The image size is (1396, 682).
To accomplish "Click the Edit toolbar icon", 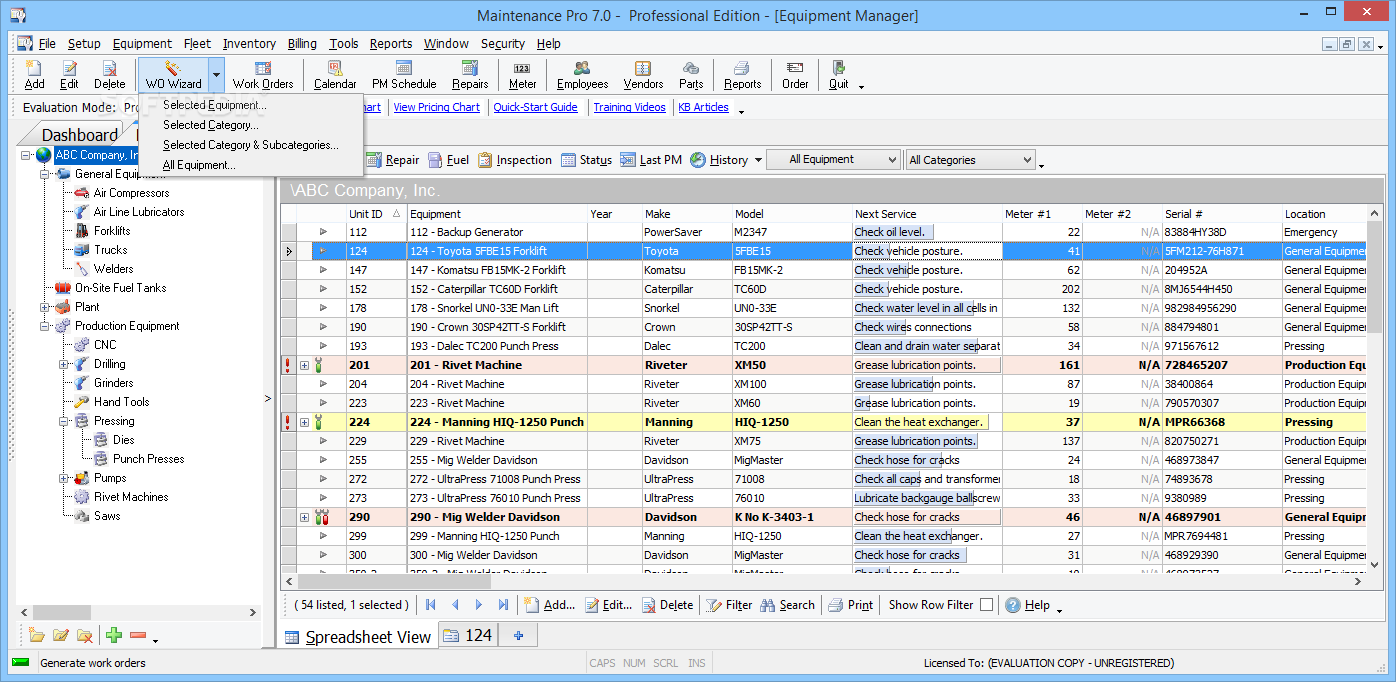I will pyautogui.click(x=69, y=74).
